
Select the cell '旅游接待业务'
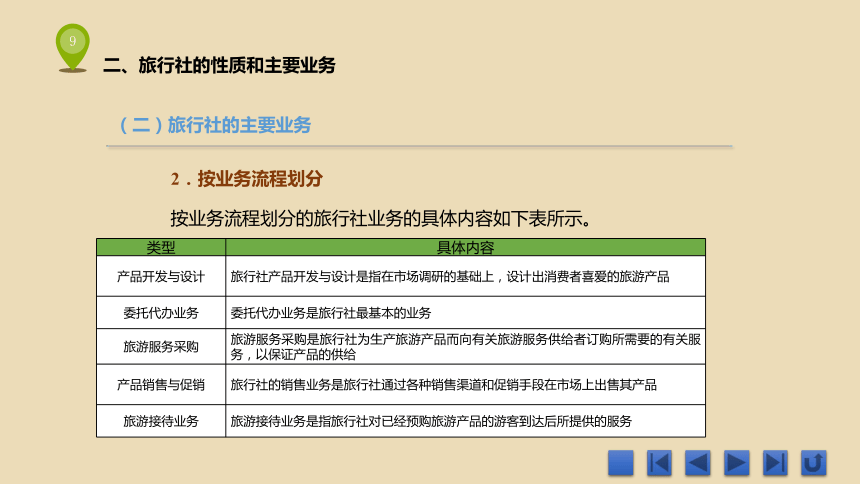[x=161, y=421]
